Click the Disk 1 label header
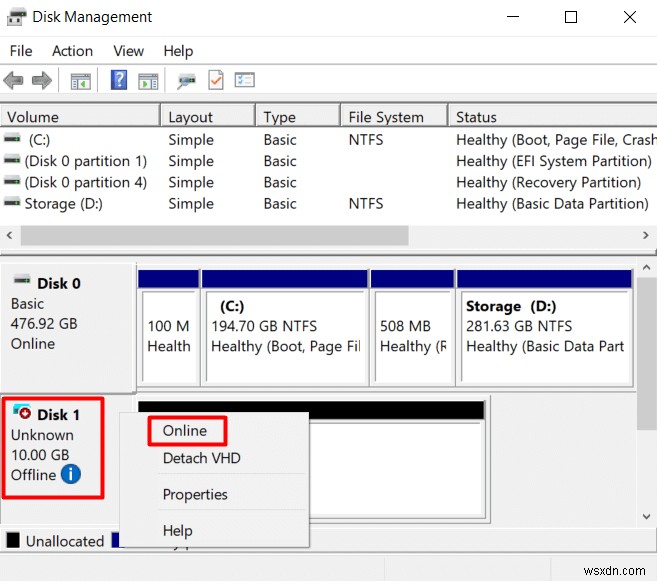 click(58, 415)
